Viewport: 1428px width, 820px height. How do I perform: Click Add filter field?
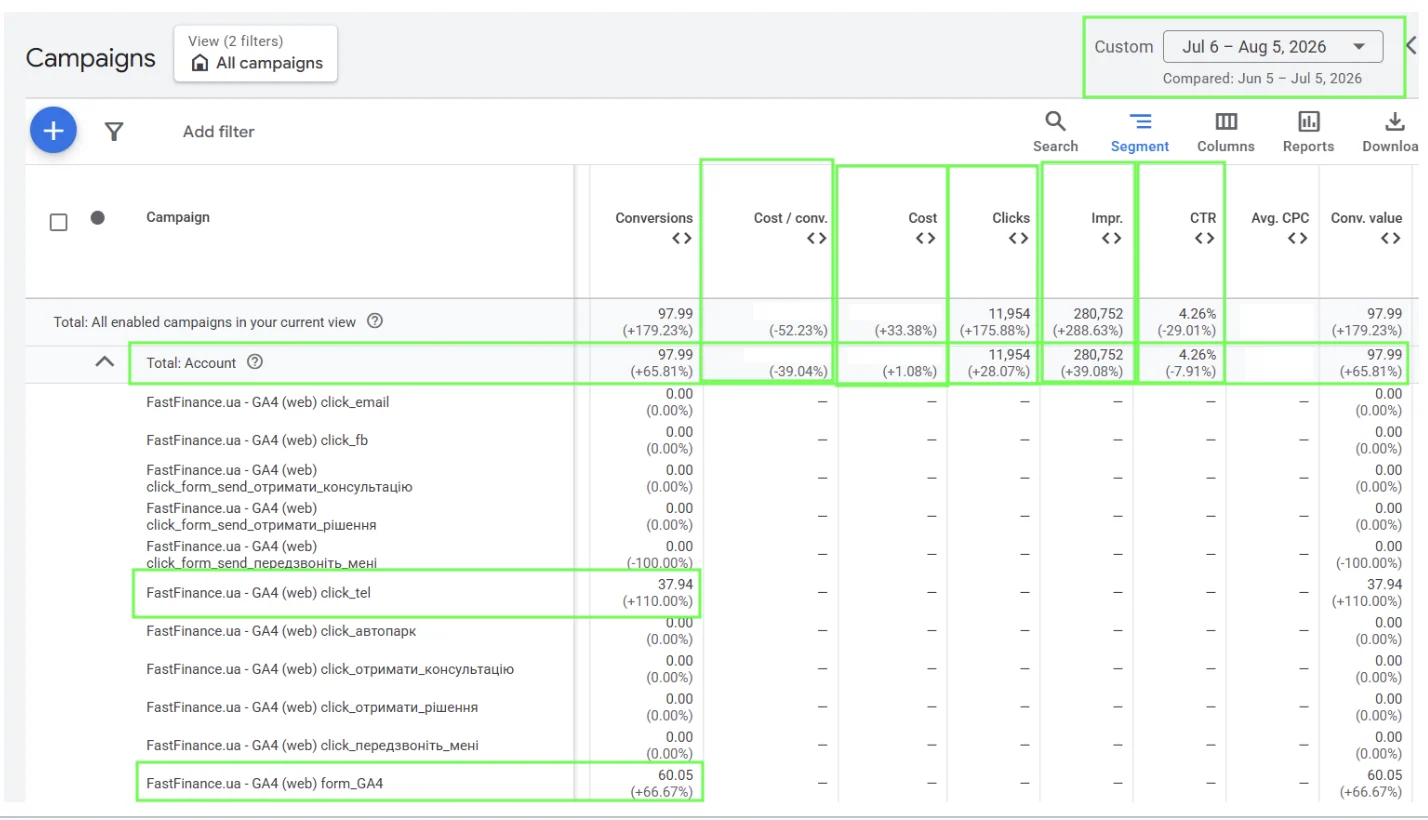point(219,131)
